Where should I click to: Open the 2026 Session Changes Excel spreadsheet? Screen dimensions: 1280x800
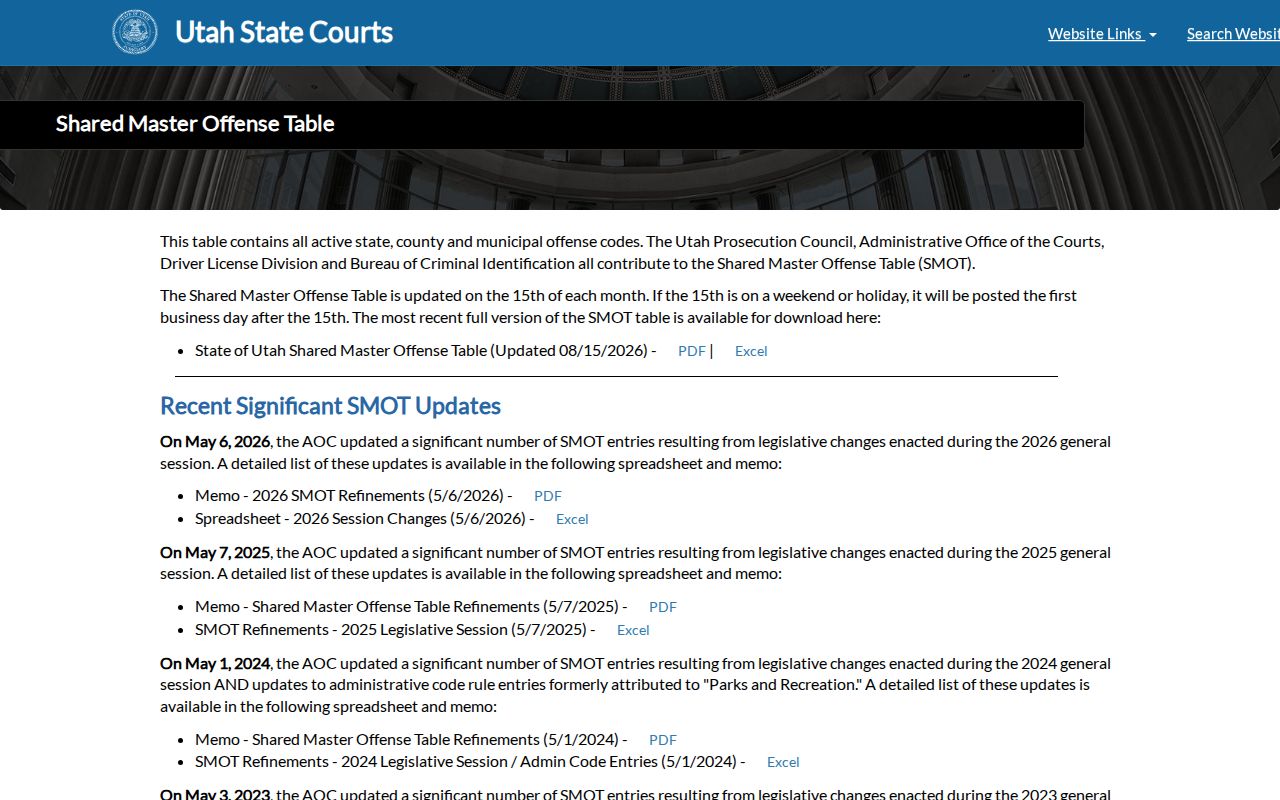(x=572, y=519)
